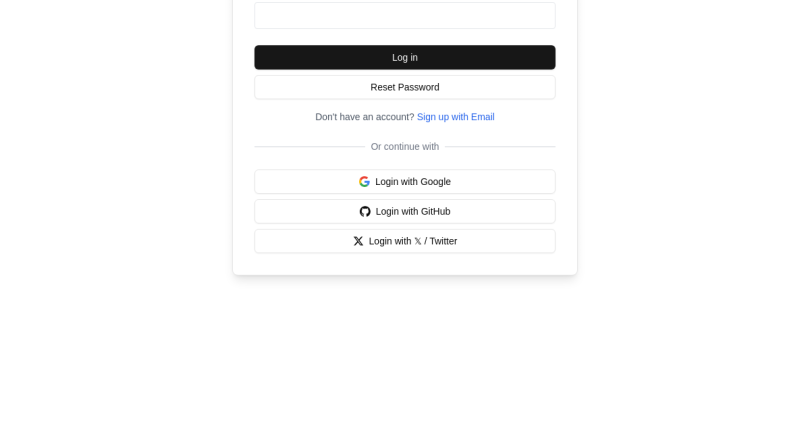810x424 pixels.
Task: Click empty card area below the Twitter button
Action: click(x=404, y=264)
